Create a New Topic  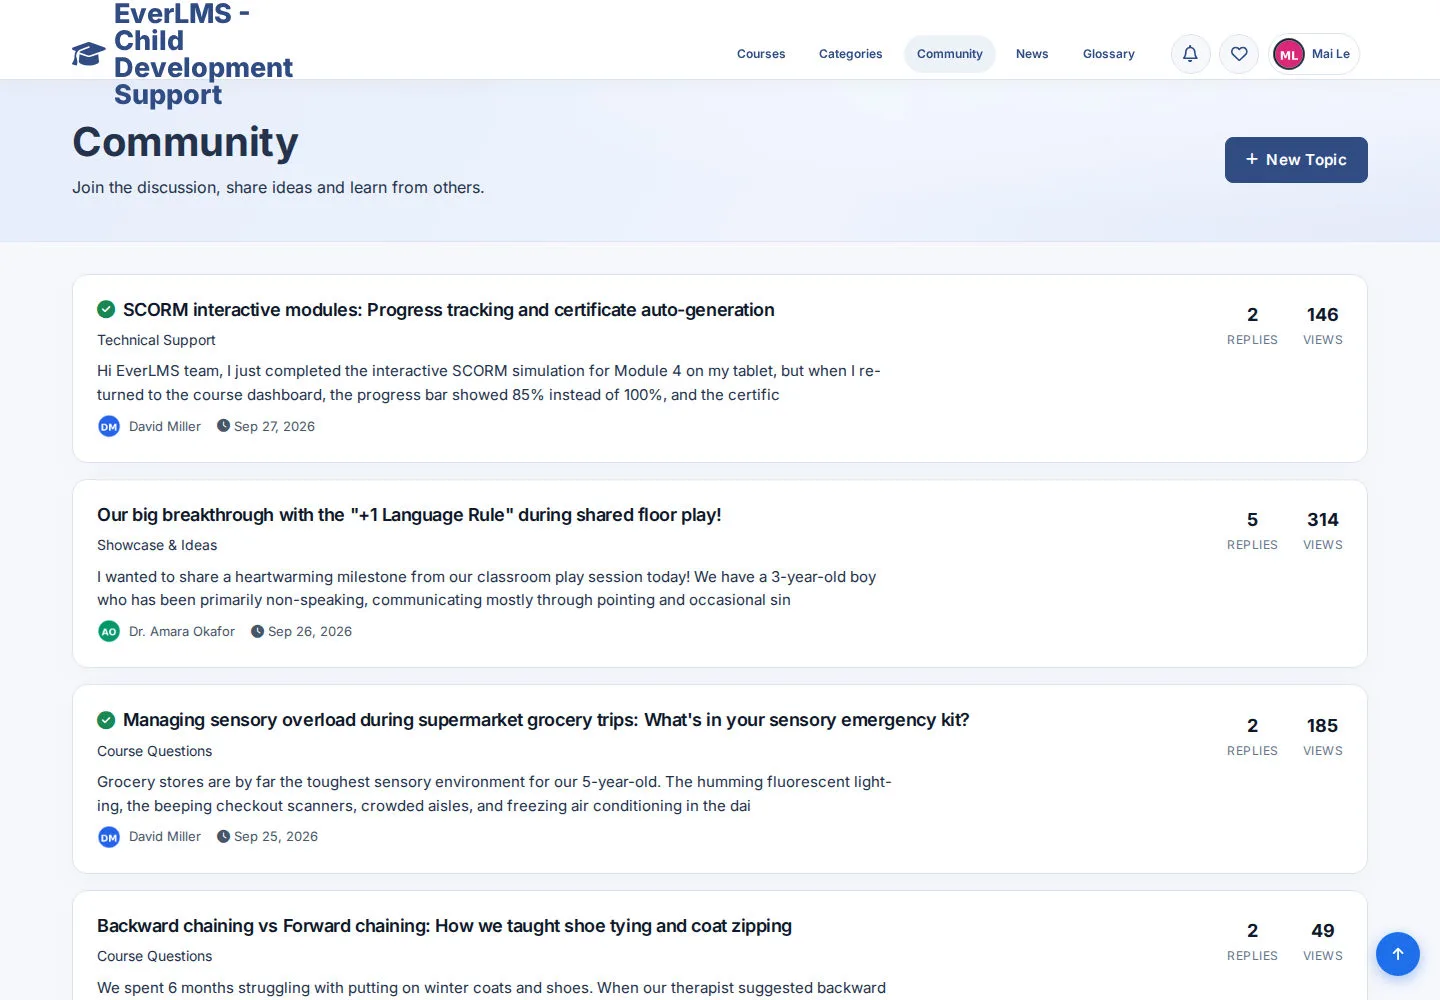click(x=1296, y=160)
